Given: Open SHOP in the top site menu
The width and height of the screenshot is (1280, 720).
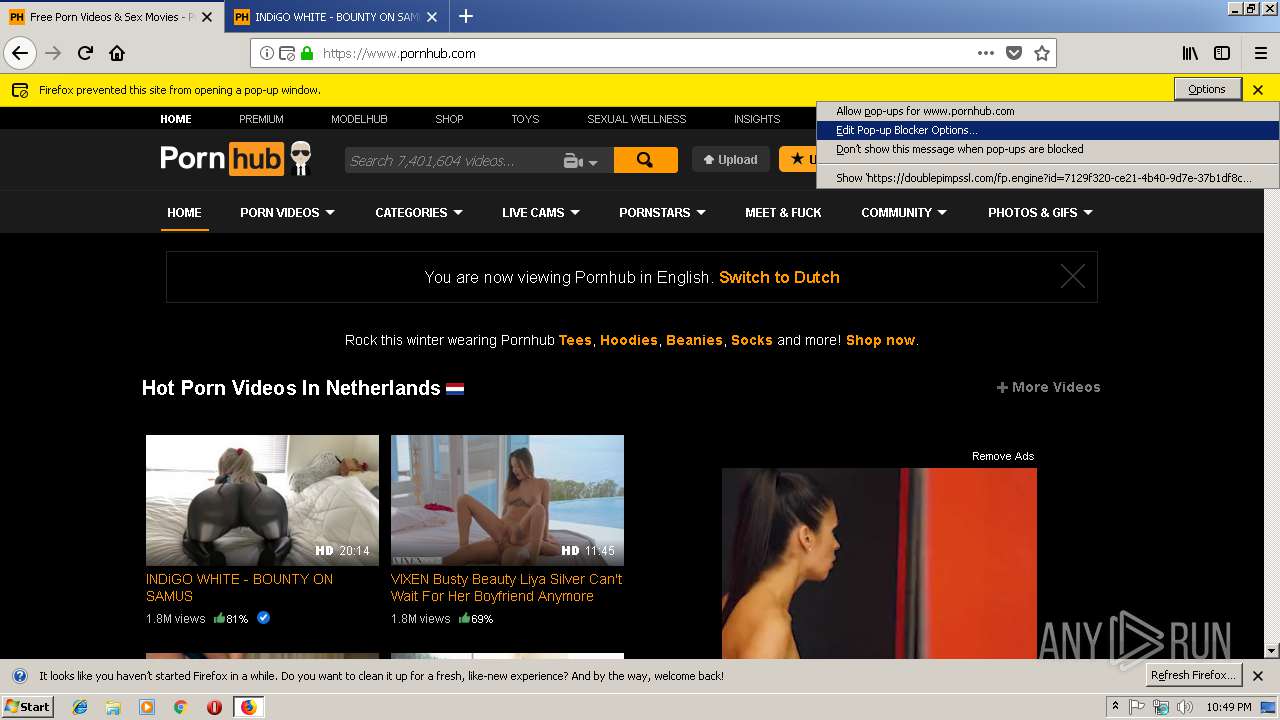Looking at the screenshot, I should (449, 119).
